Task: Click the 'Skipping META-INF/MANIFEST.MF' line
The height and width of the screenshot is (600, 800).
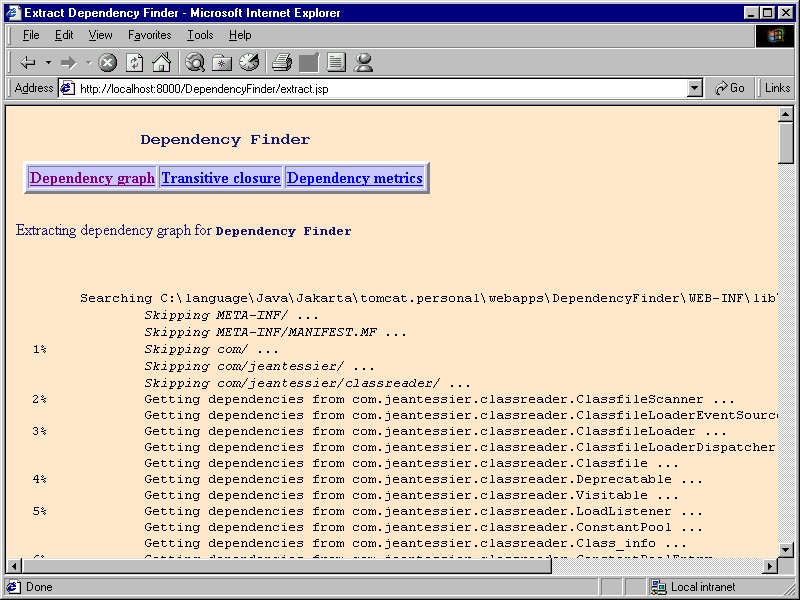Action: [276, 332]
